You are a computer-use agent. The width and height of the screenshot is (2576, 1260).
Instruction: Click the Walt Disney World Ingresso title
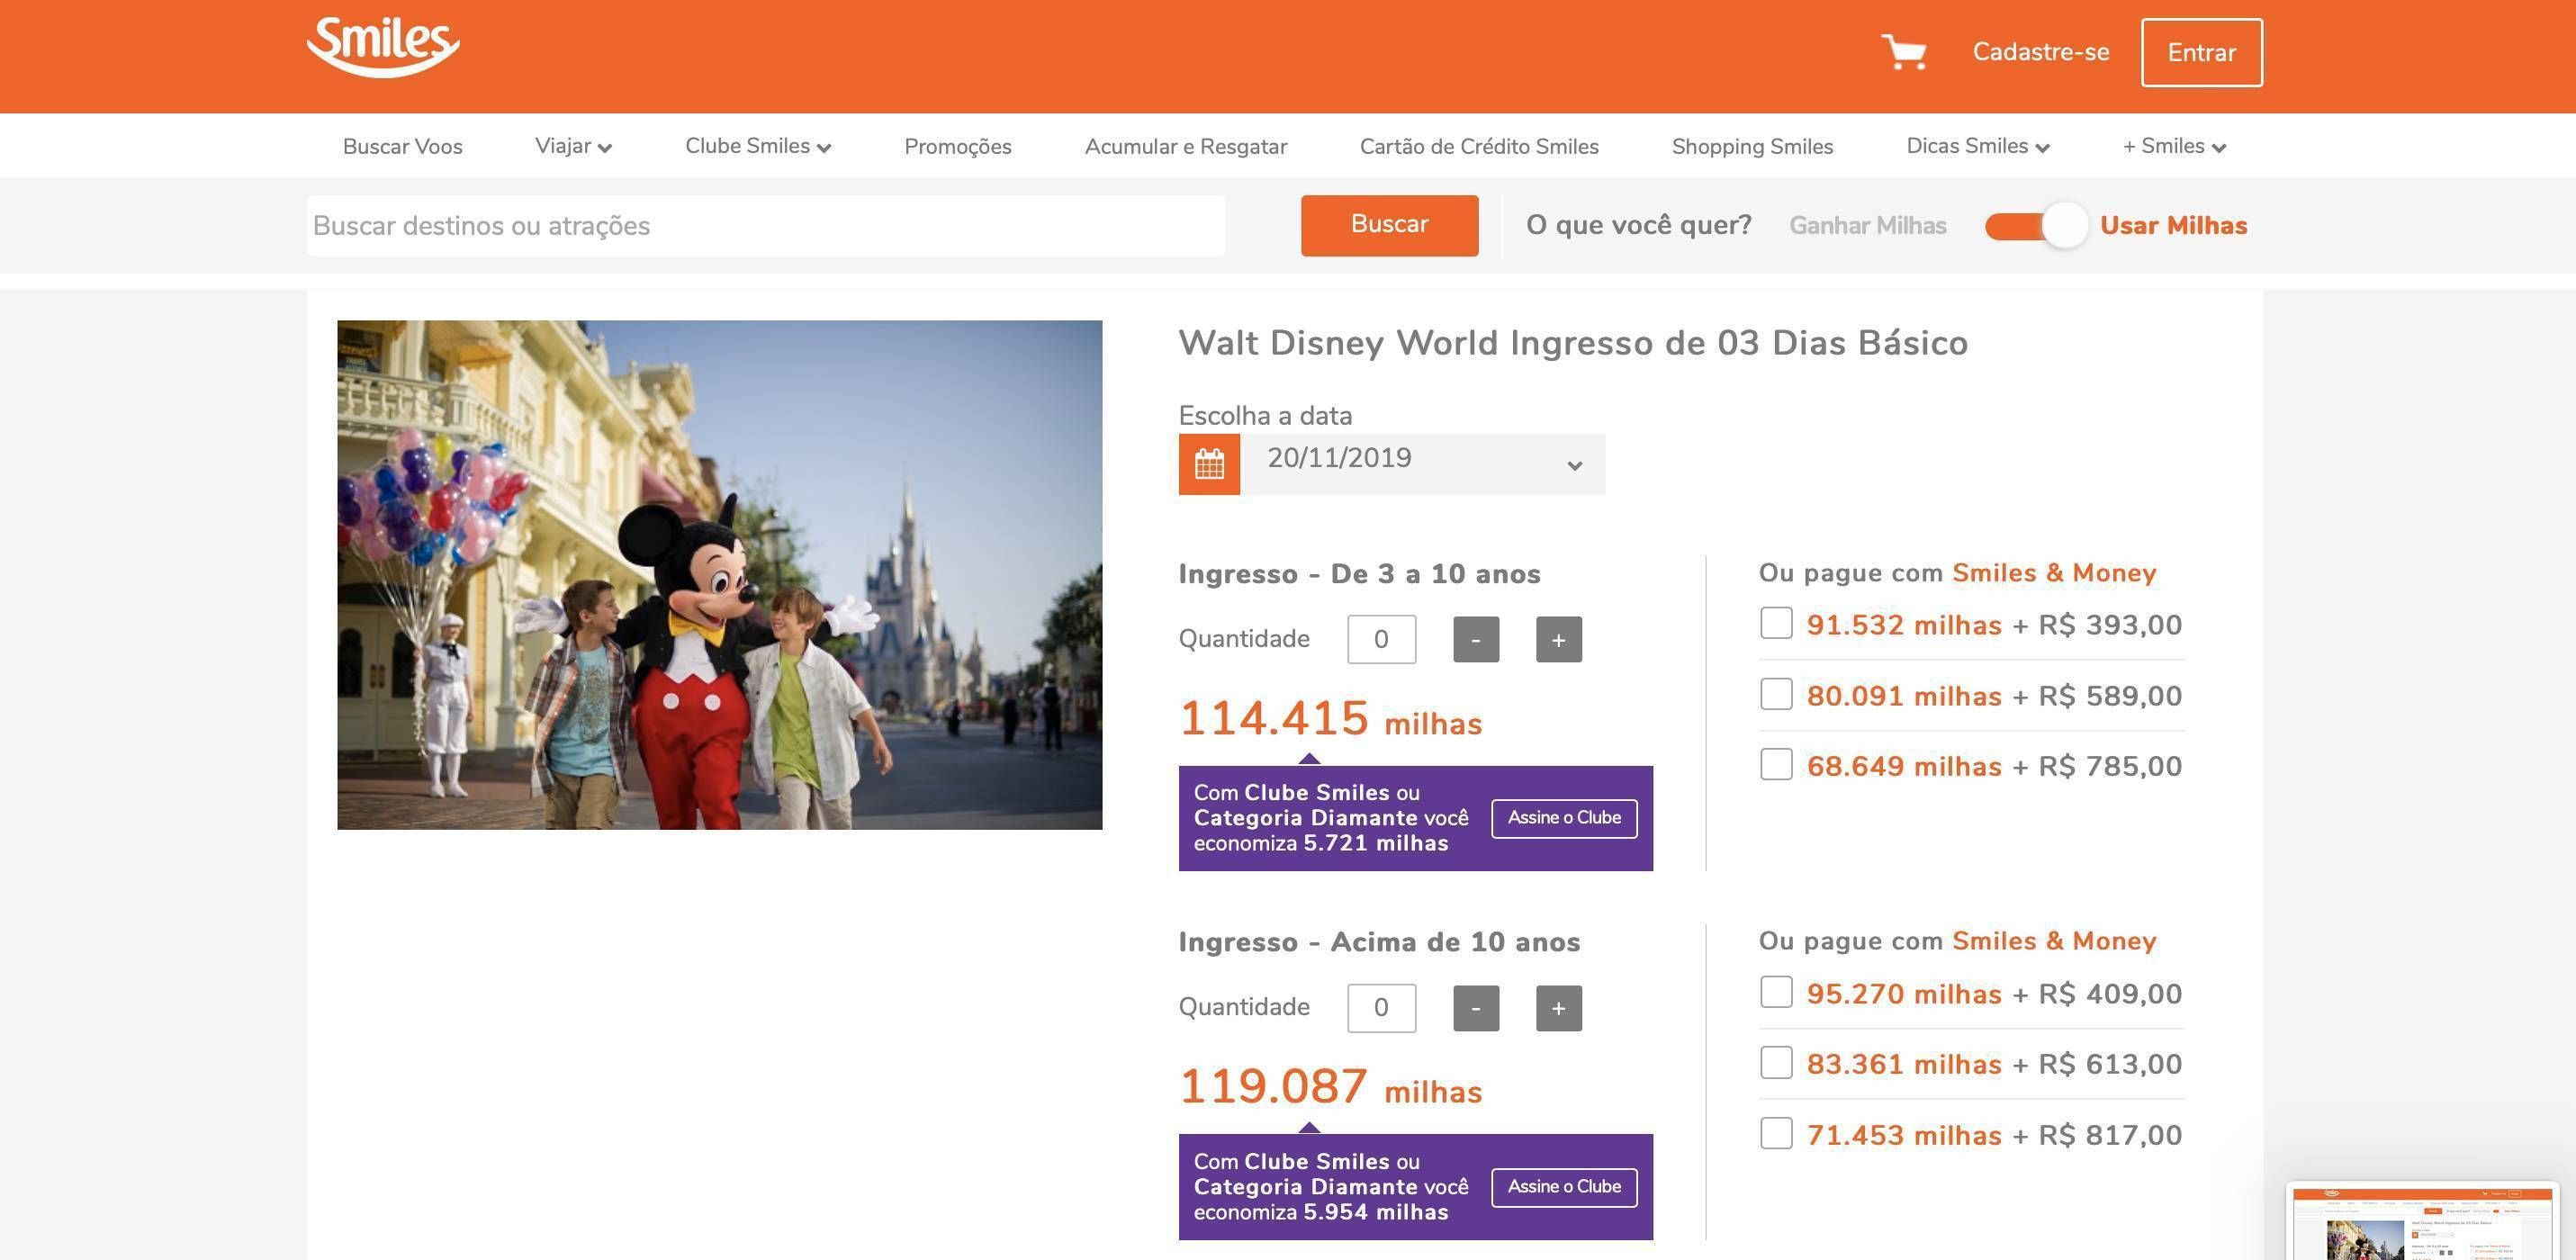[x=1573, y=343]
